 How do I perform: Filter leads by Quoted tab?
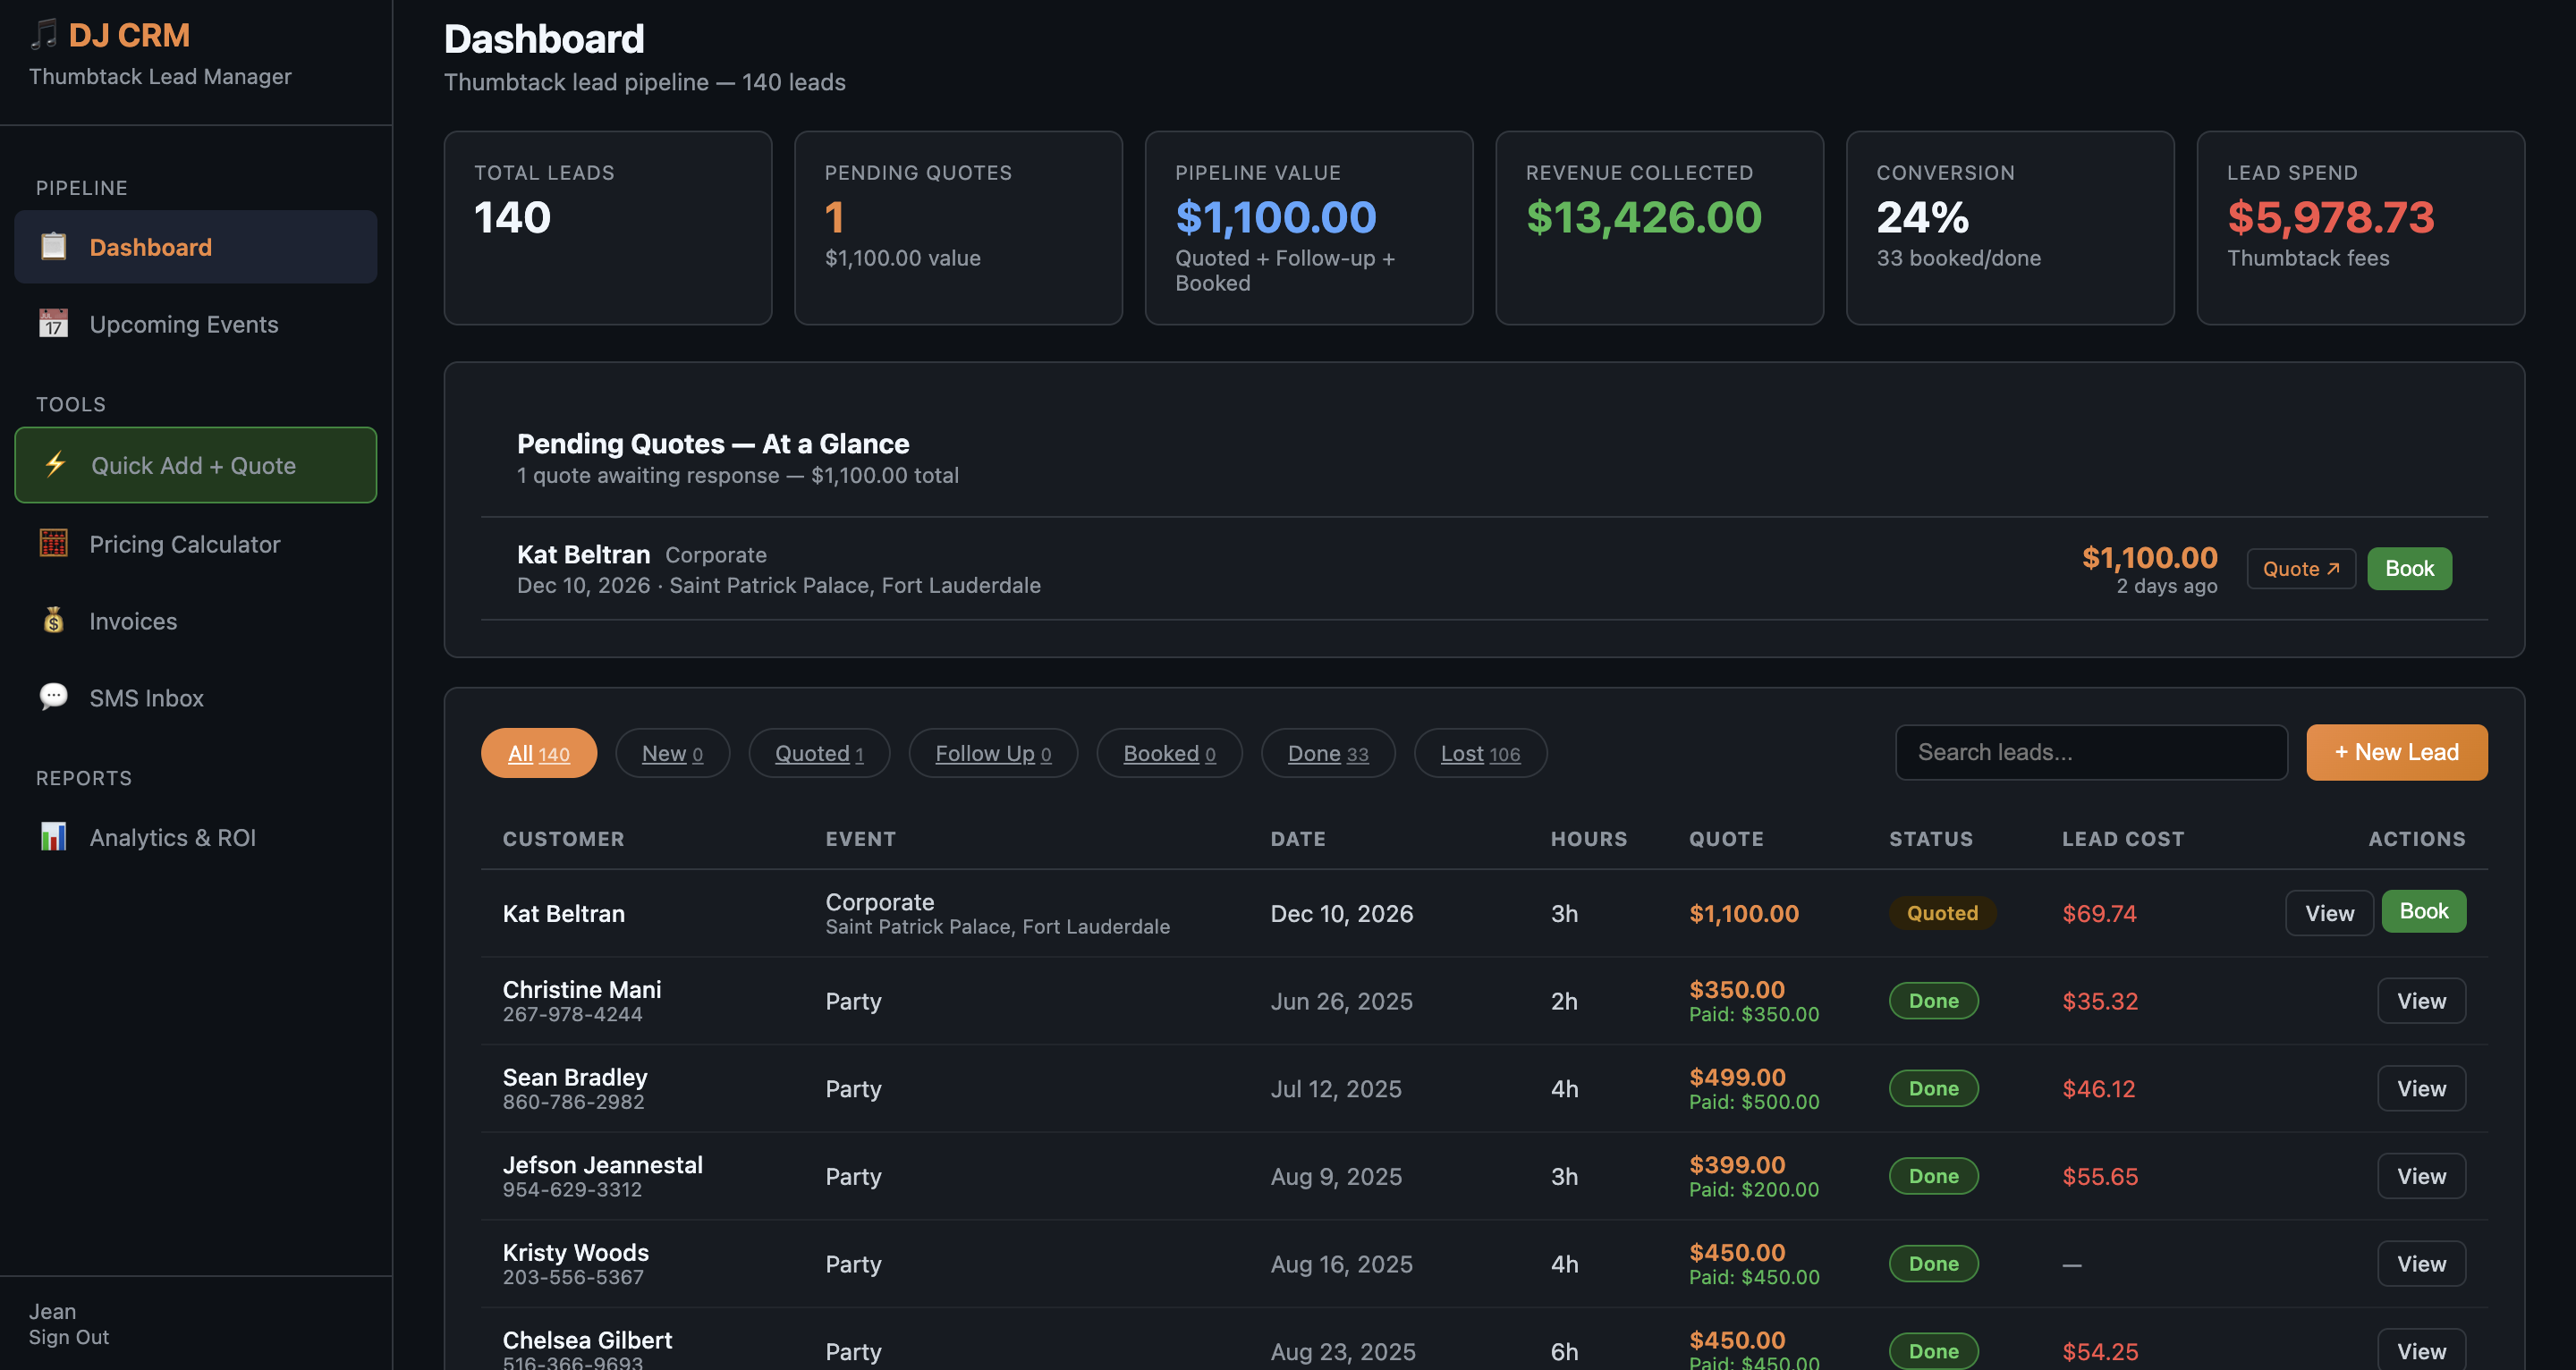[819, 753]
